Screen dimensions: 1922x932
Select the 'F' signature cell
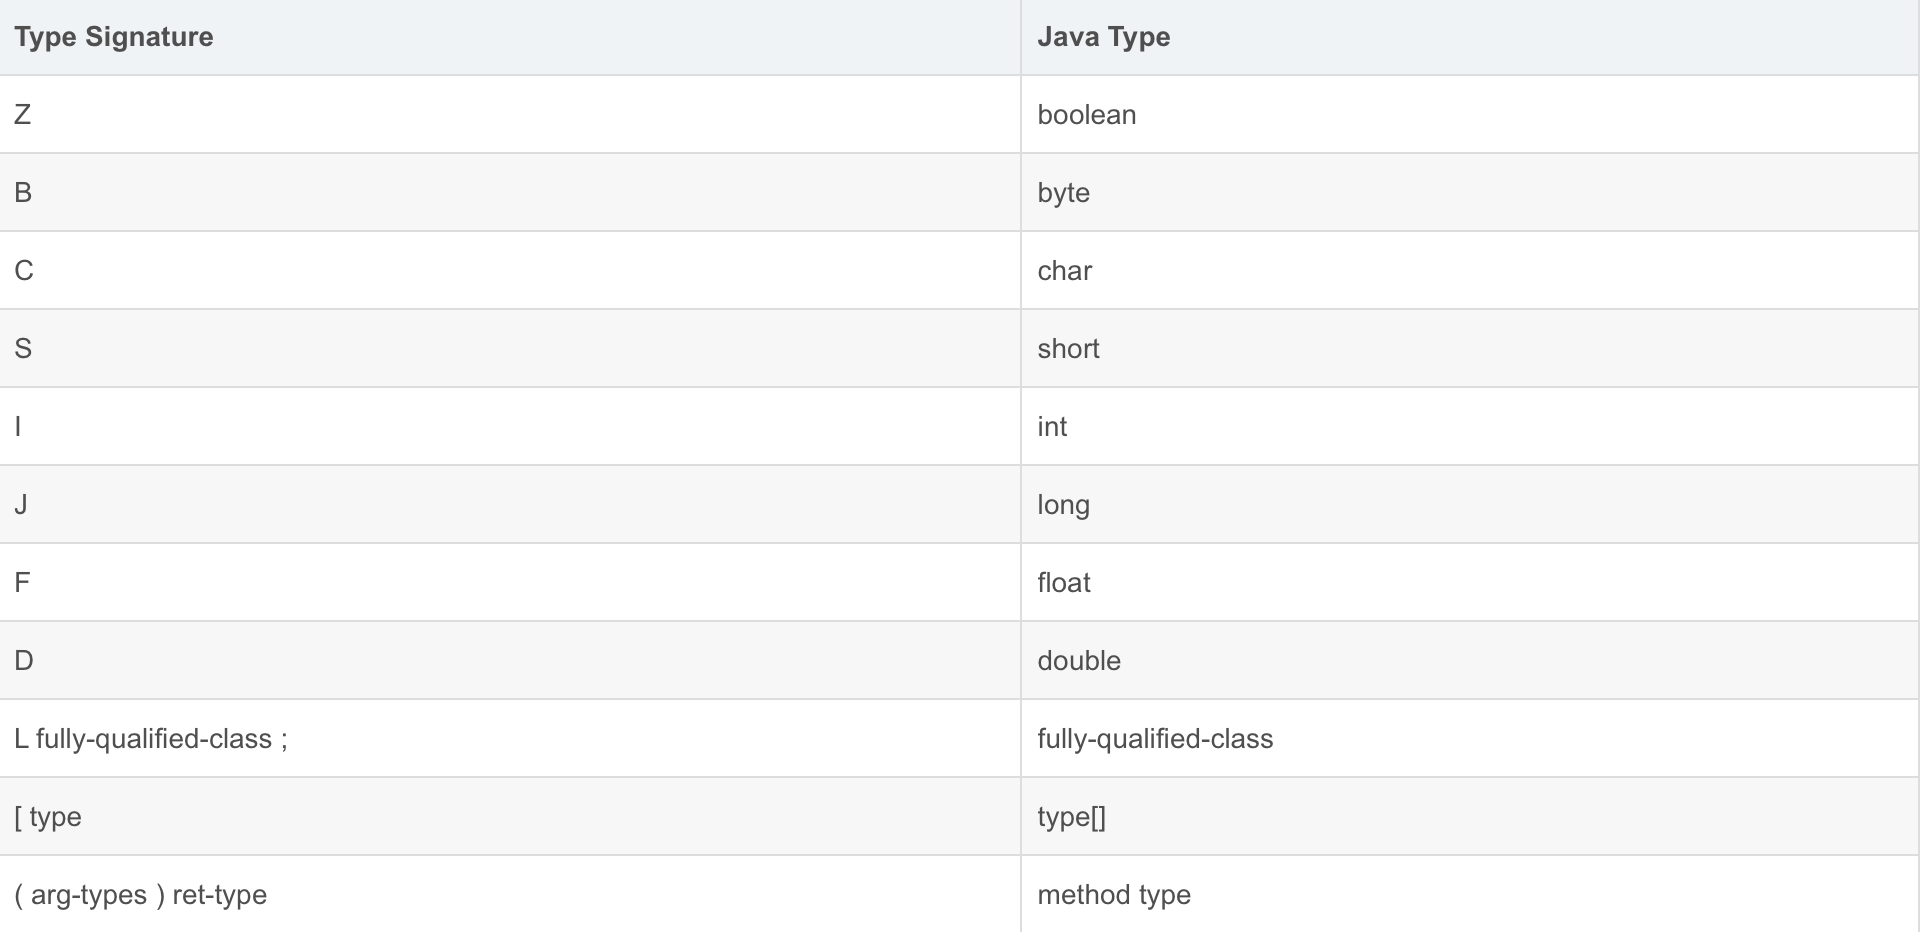tap(510, 583)
